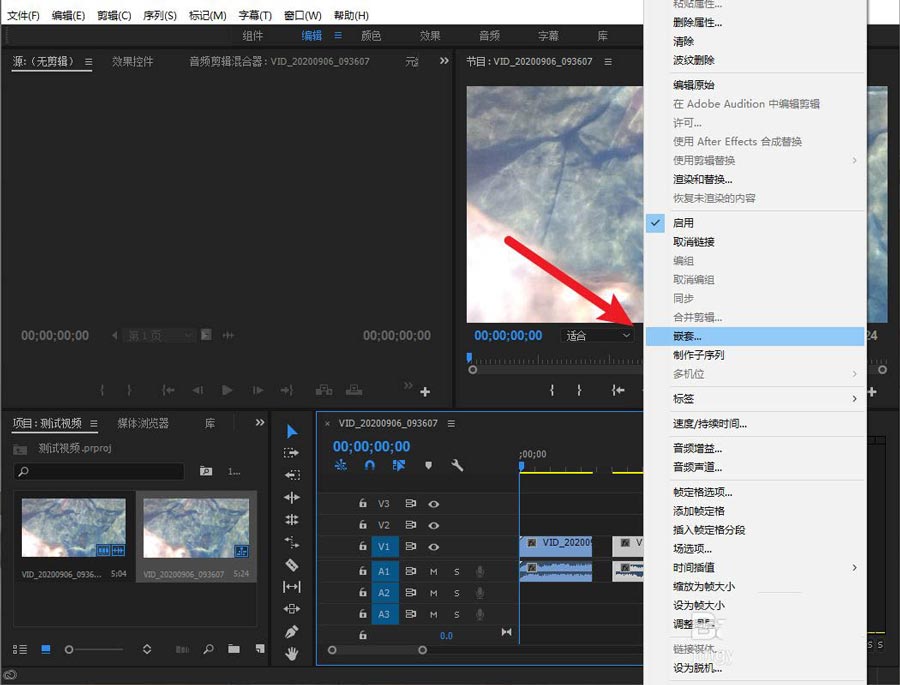Select the Hand tool
This screenshot has width=900, height=685.
coord(292,654)
